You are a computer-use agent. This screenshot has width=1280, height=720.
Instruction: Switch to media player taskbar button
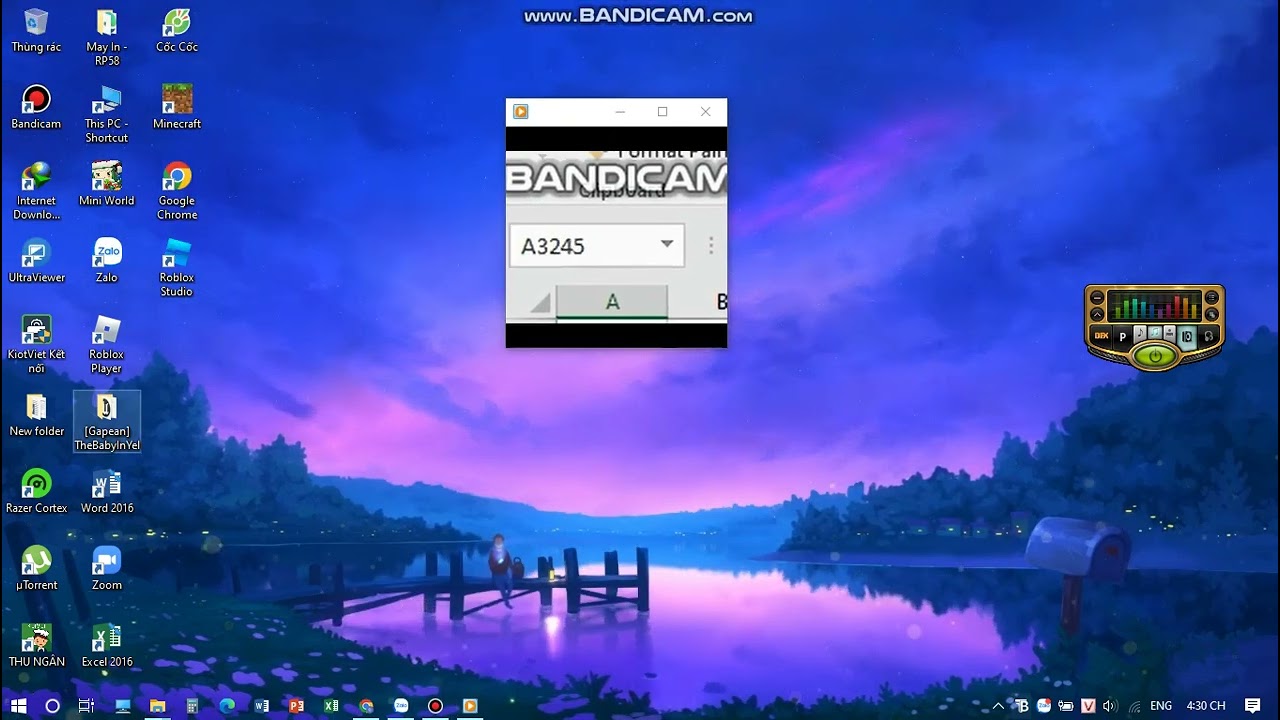(x=470, y=706)
